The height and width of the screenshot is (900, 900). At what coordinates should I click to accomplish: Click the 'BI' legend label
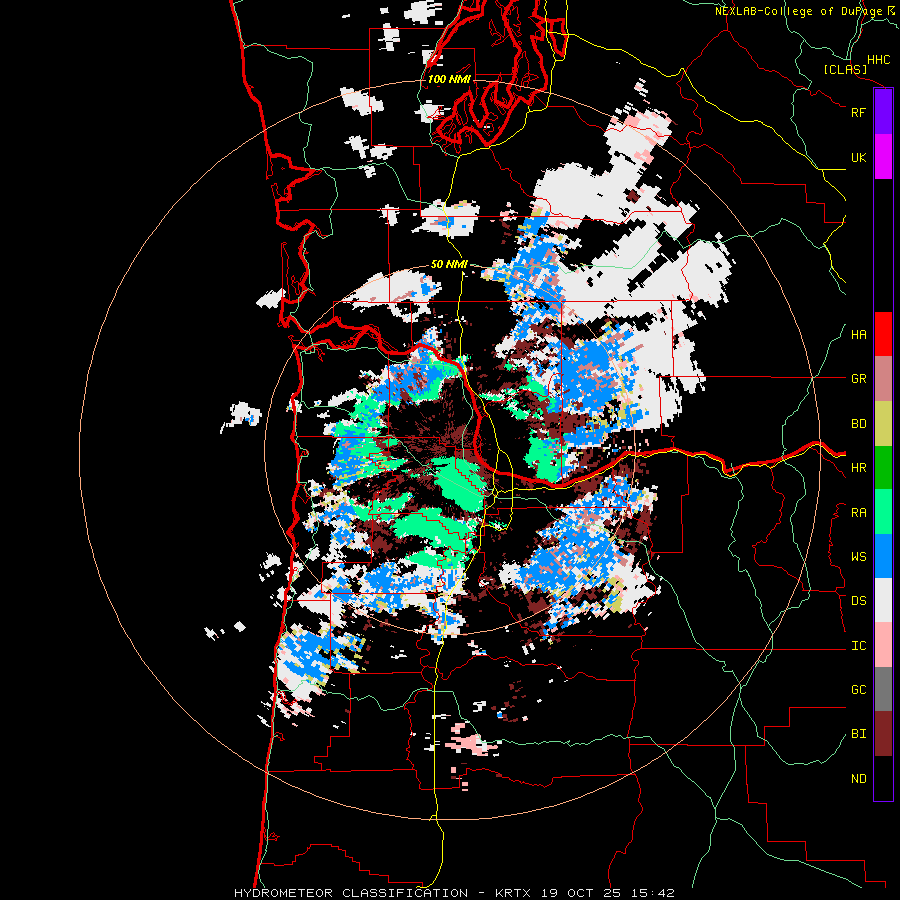858,734
